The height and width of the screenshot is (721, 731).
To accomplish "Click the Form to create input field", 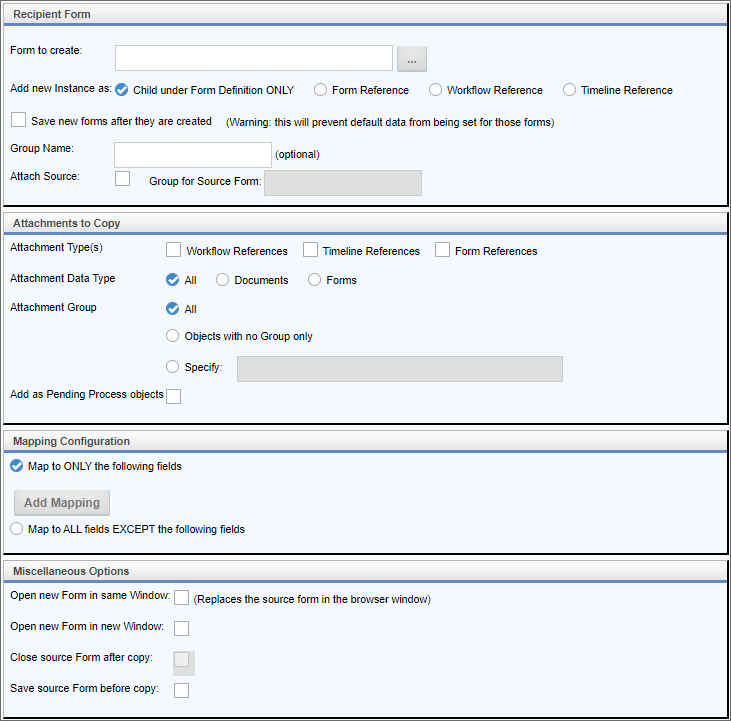I will coord(253,58).
